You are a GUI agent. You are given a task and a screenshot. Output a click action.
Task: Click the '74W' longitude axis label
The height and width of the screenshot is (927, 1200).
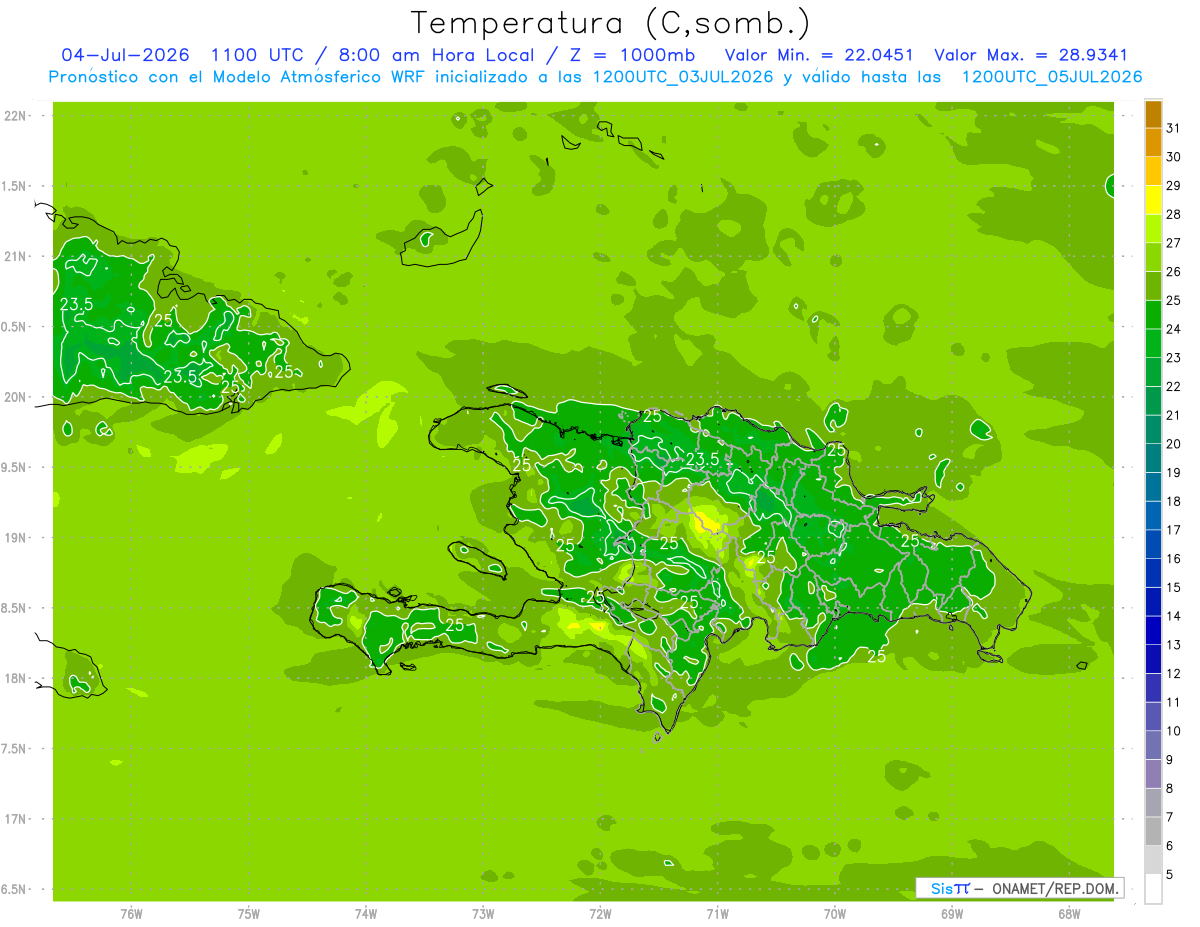[366, 913]
